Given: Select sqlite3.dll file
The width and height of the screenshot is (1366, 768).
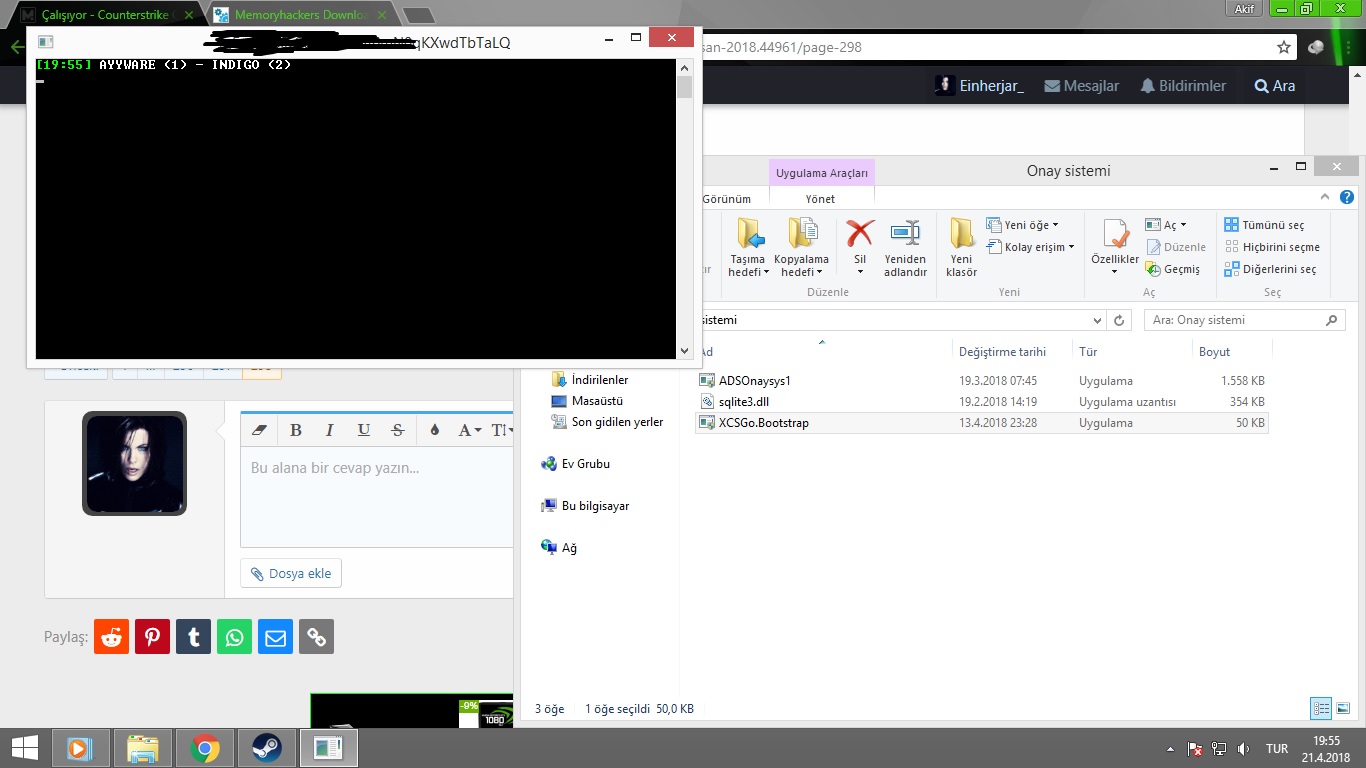Looking at the screenshot, I should click(744, 402).
